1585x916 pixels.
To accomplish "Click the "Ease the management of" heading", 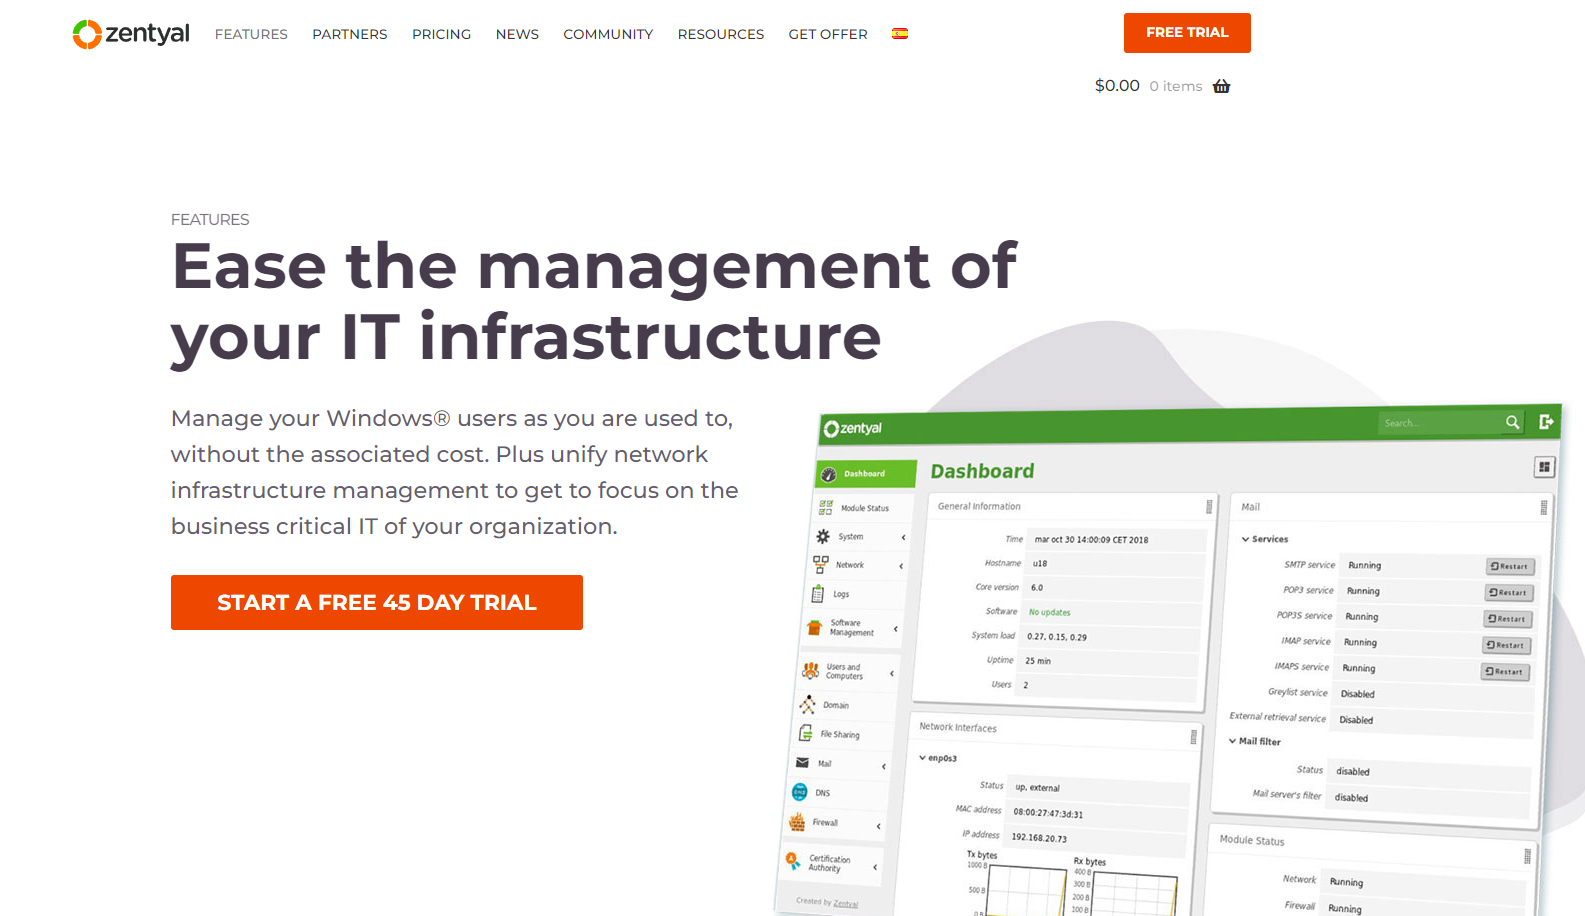I will [594, 266].
